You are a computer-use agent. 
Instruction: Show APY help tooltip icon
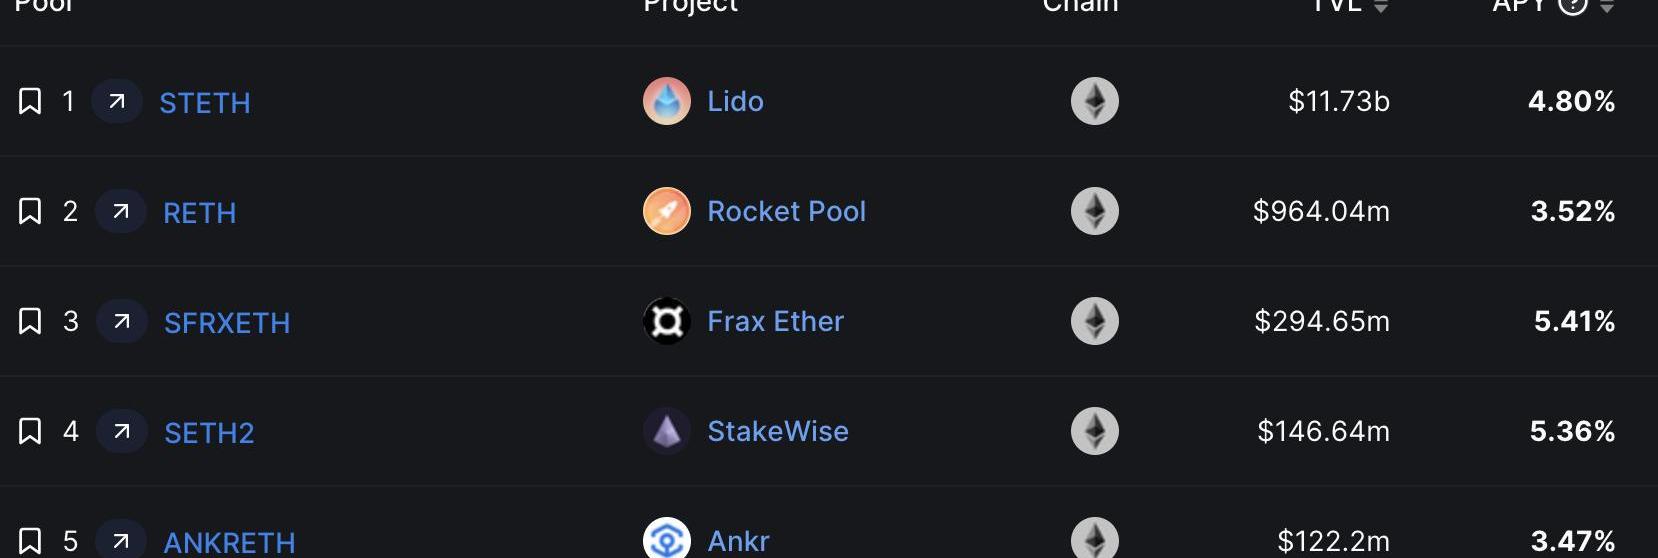tap(1573, 5)
